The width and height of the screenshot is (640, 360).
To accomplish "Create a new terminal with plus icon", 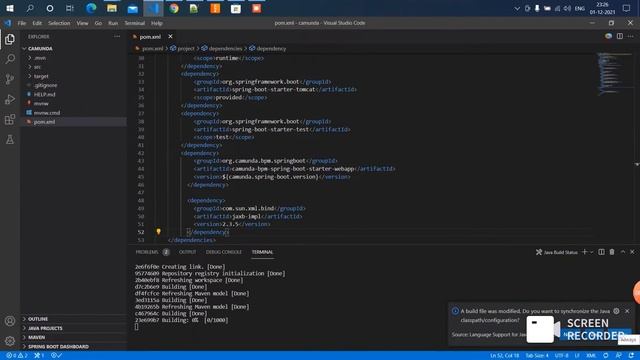I will [x=584, y=252].
